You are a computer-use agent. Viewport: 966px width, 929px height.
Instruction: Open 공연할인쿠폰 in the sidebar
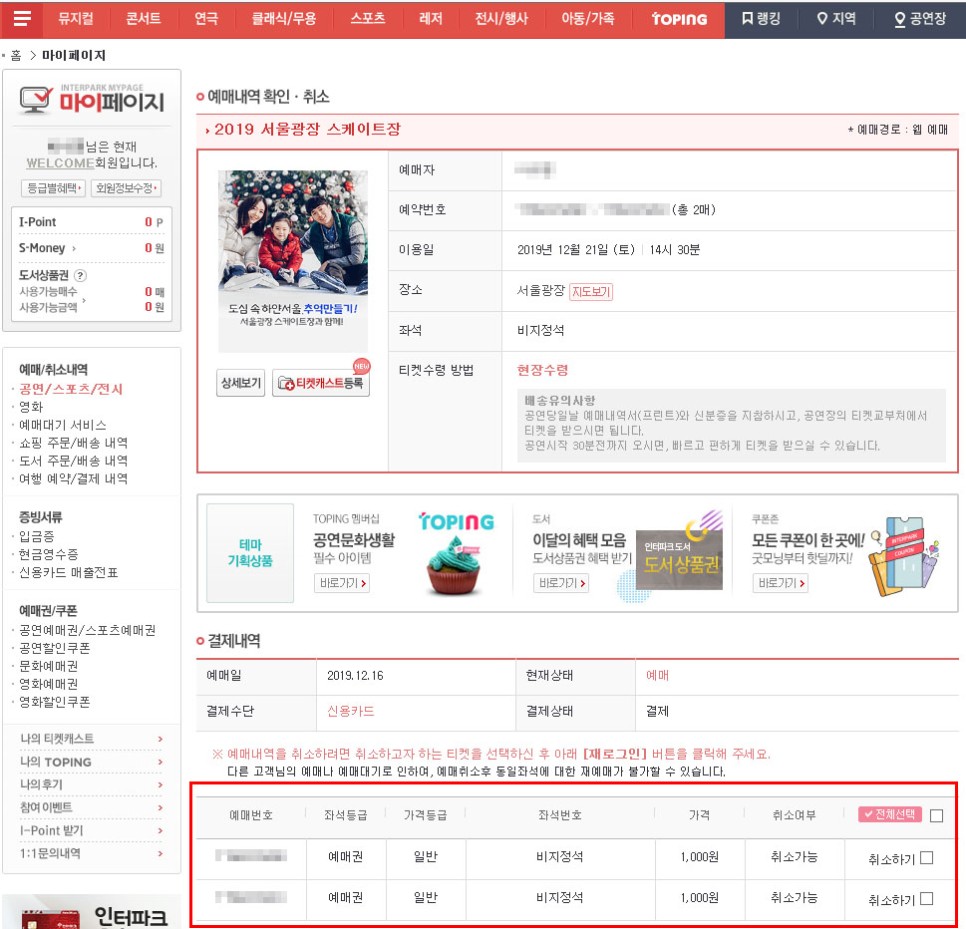tap(54, 647)
